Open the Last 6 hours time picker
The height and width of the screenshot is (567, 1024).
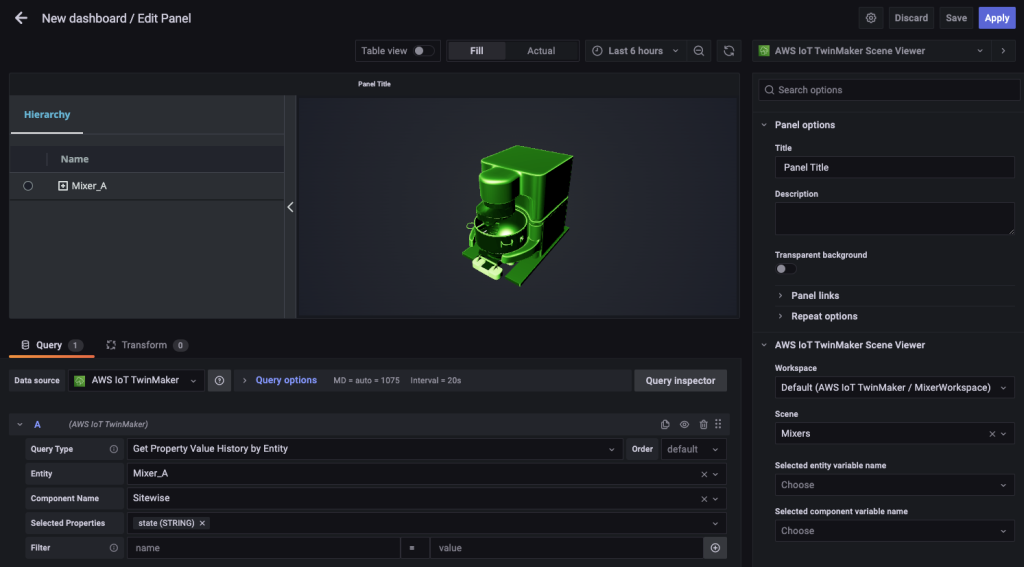[x=635, y=51]
